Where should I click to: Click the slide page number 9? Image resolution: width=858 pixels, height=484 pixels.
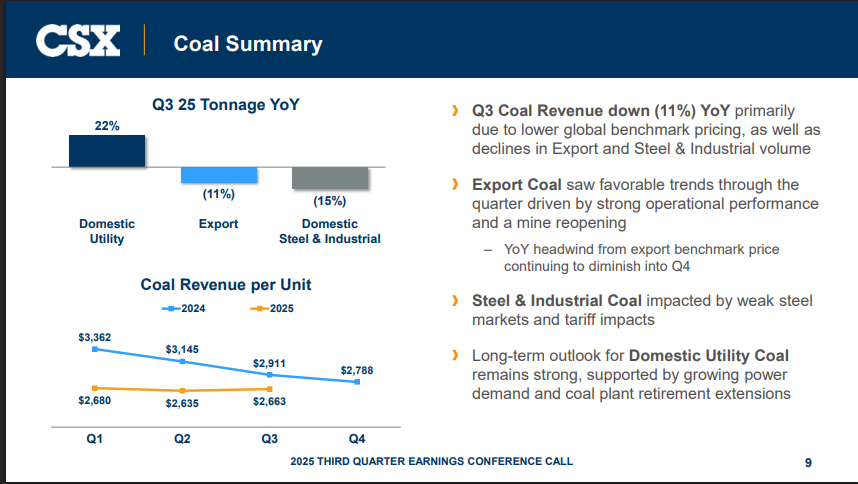point(808,462)
